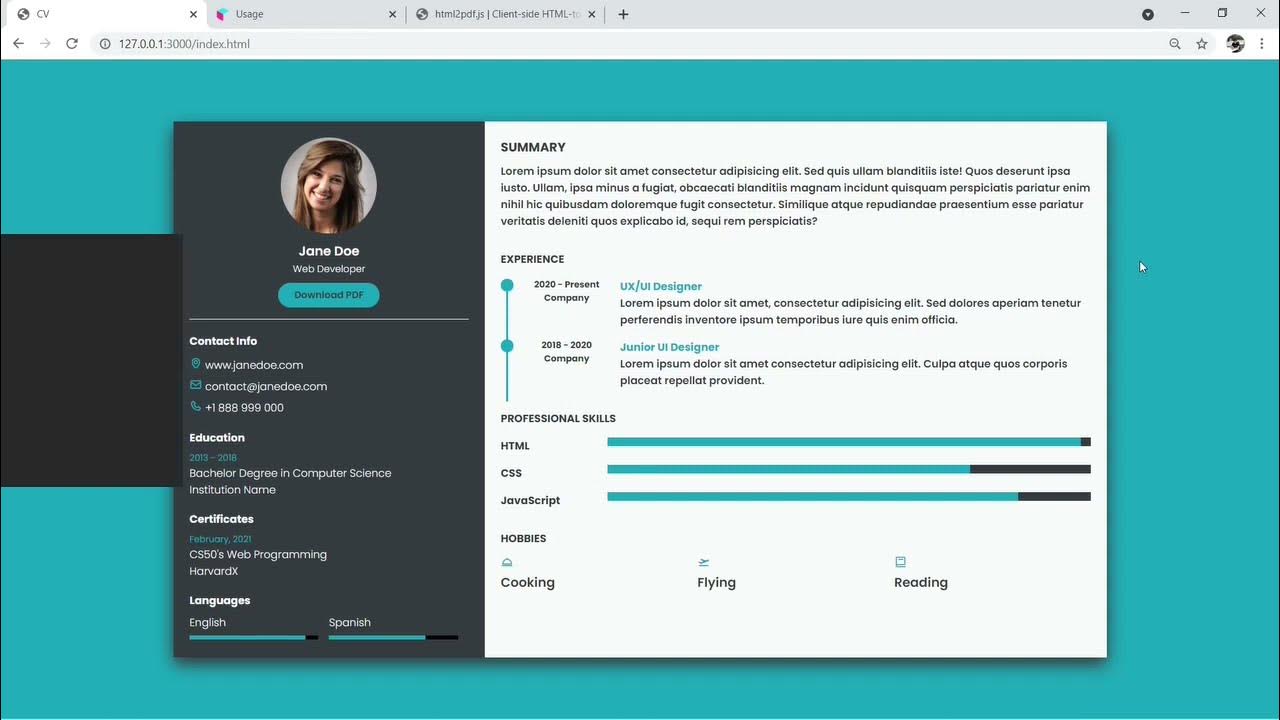Click the SUMMARY heading
Image resolution: width=1280 pixels, height=720 pixels.
point(533,147)
